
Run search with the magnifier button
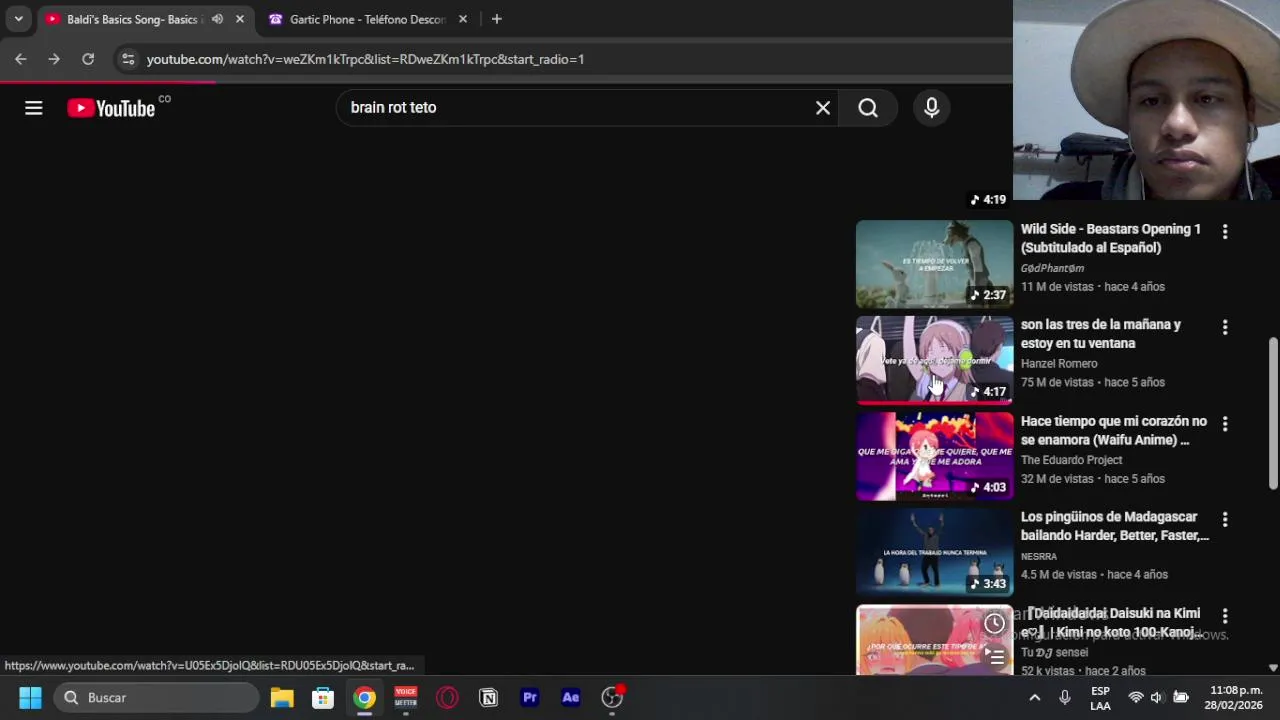(868, 108)
